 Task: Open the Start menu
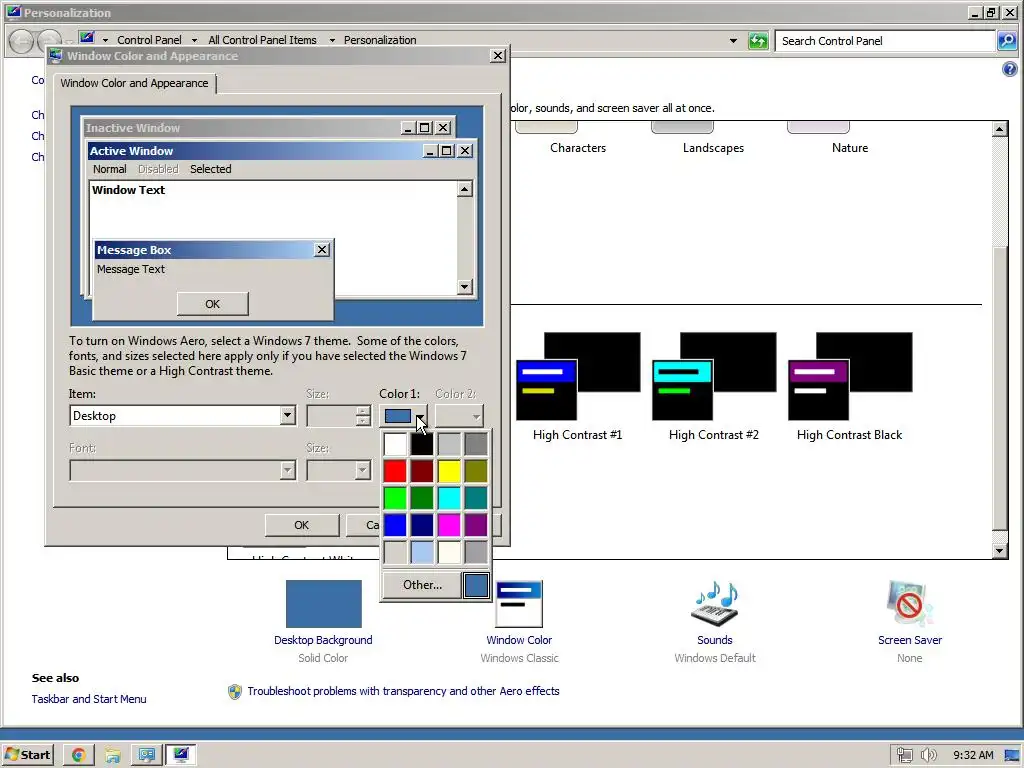27,755
